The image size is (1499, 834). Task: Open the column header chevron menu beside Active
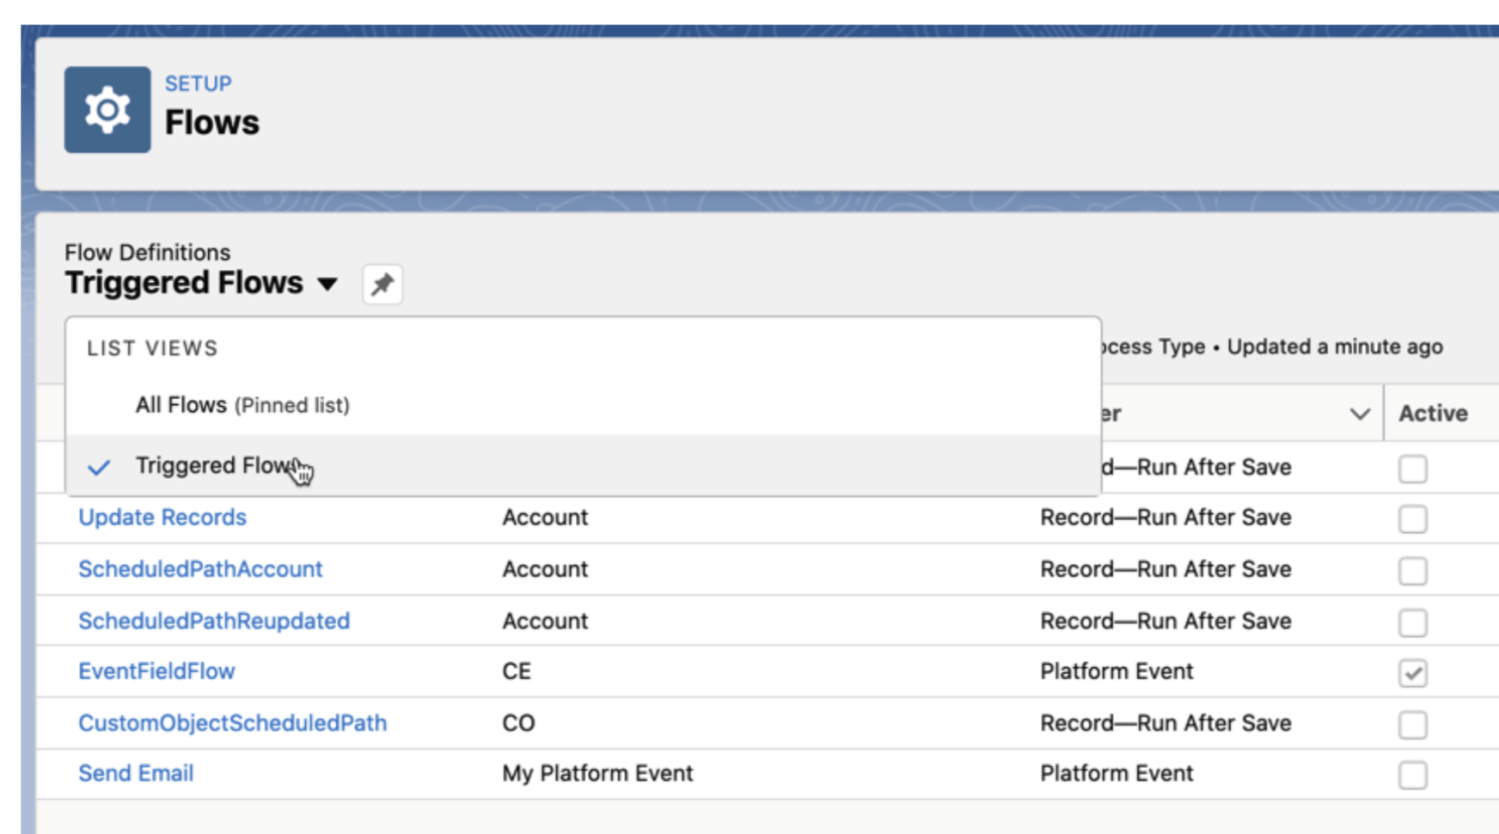click(x=1359, y=414)
